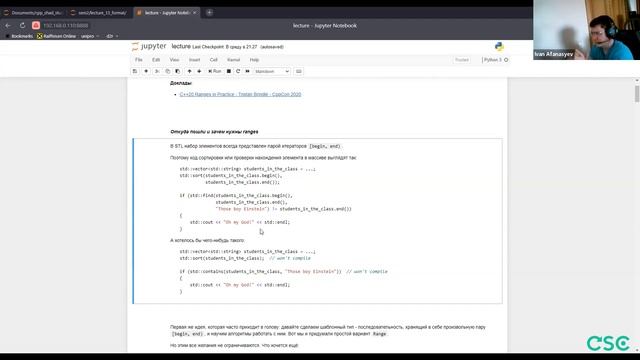The height and width of the screenshot is (360, 640).
Task: Select the 'Откуда пошли и зачем нужны ranges' heading
Action: point(214,132)
